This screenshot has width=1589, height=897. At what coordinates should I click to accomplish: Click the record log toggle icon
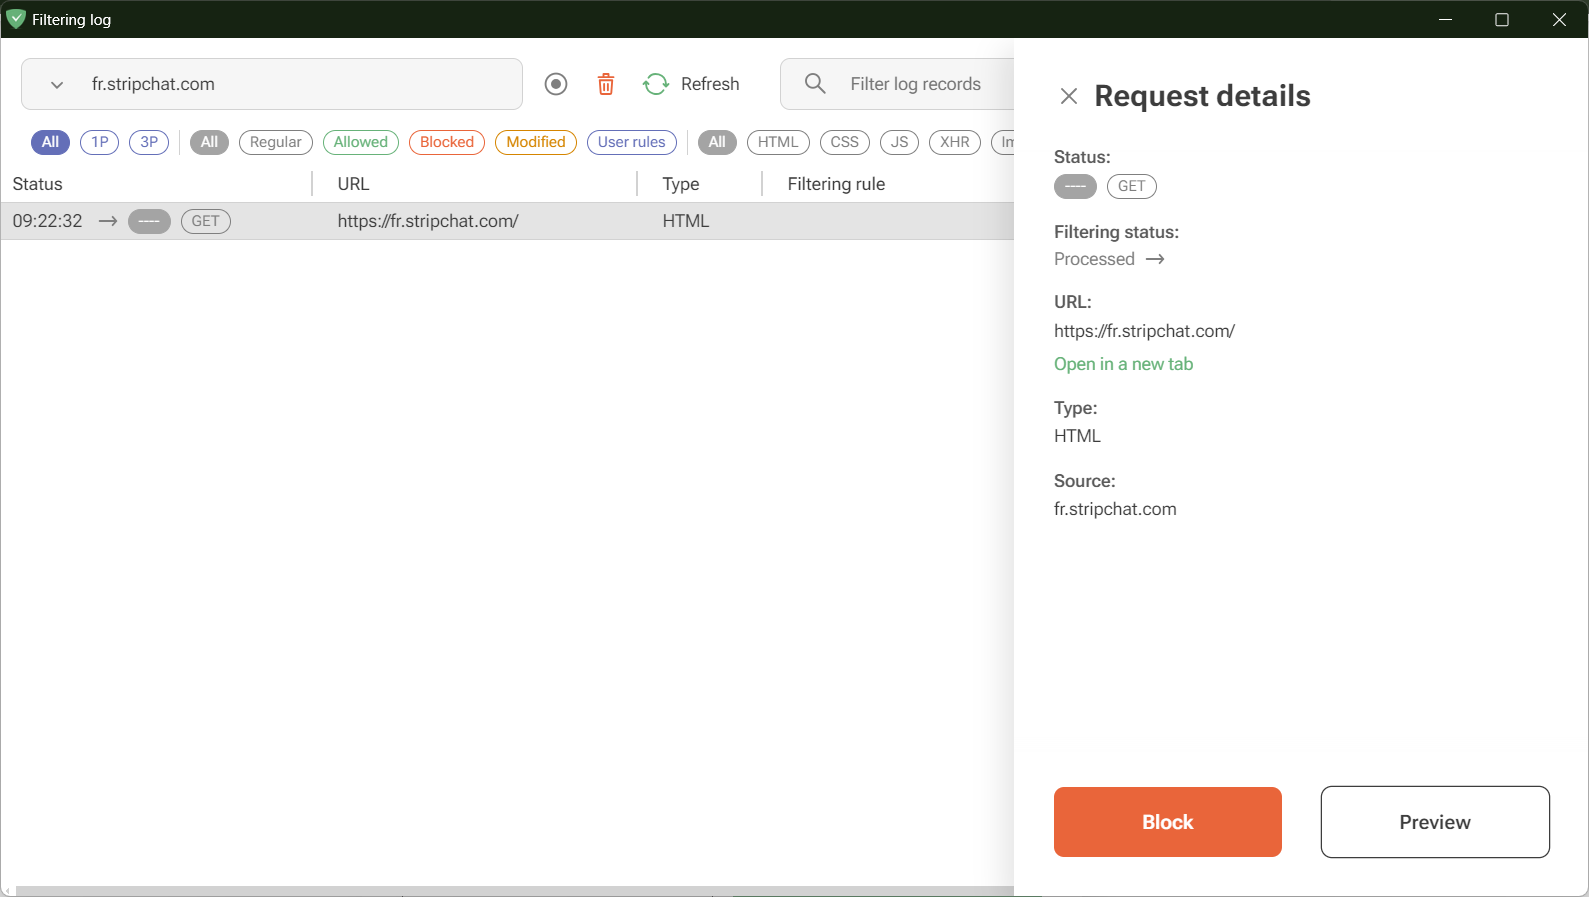556,84
